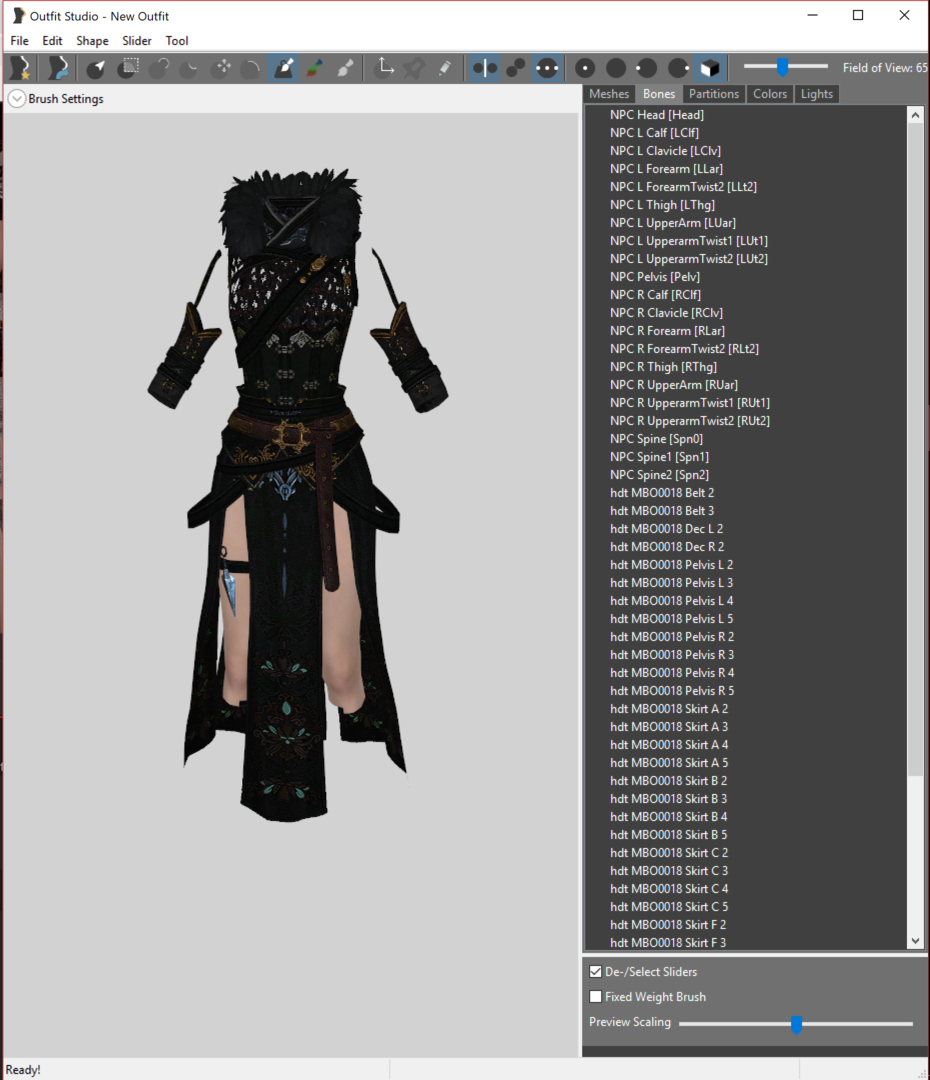Select bone 'NPC Pelvis [Pelv]'
The image size is (930, 1080).
coord(655,277)
